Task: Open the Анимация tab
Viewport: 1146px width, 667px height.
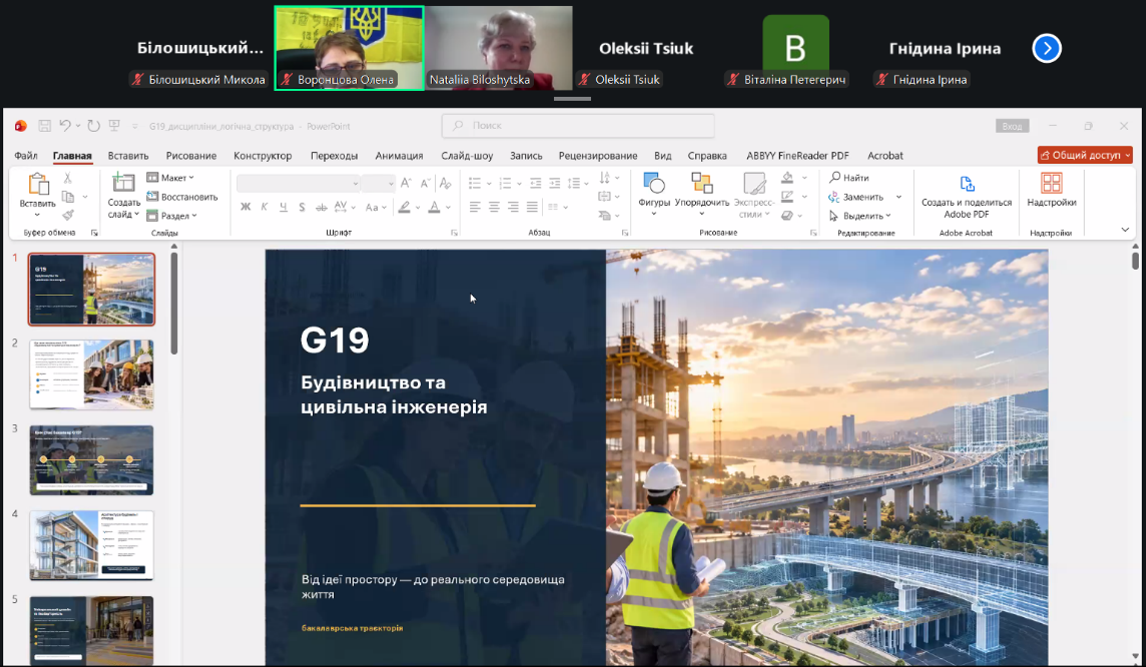Action: (399, 156)
